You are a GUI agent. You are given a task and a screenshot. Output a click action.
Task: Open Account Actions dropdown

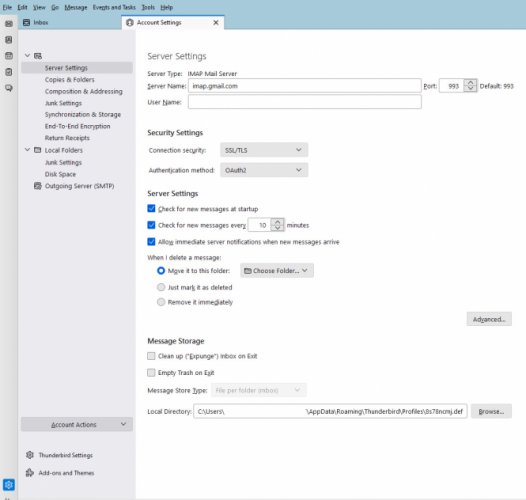77,424
